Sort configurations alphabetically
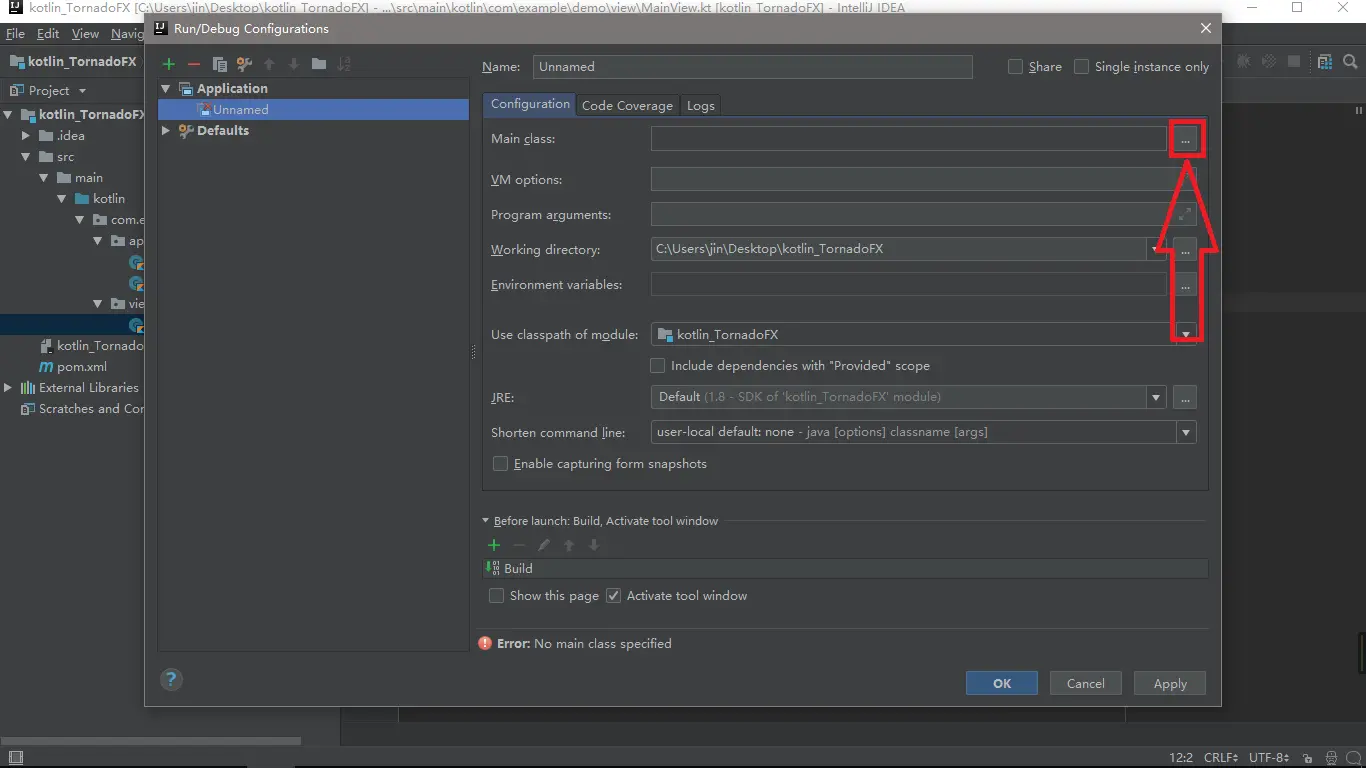The height and width of the screenshot is (768, 1366). click(x=344, y=64)
